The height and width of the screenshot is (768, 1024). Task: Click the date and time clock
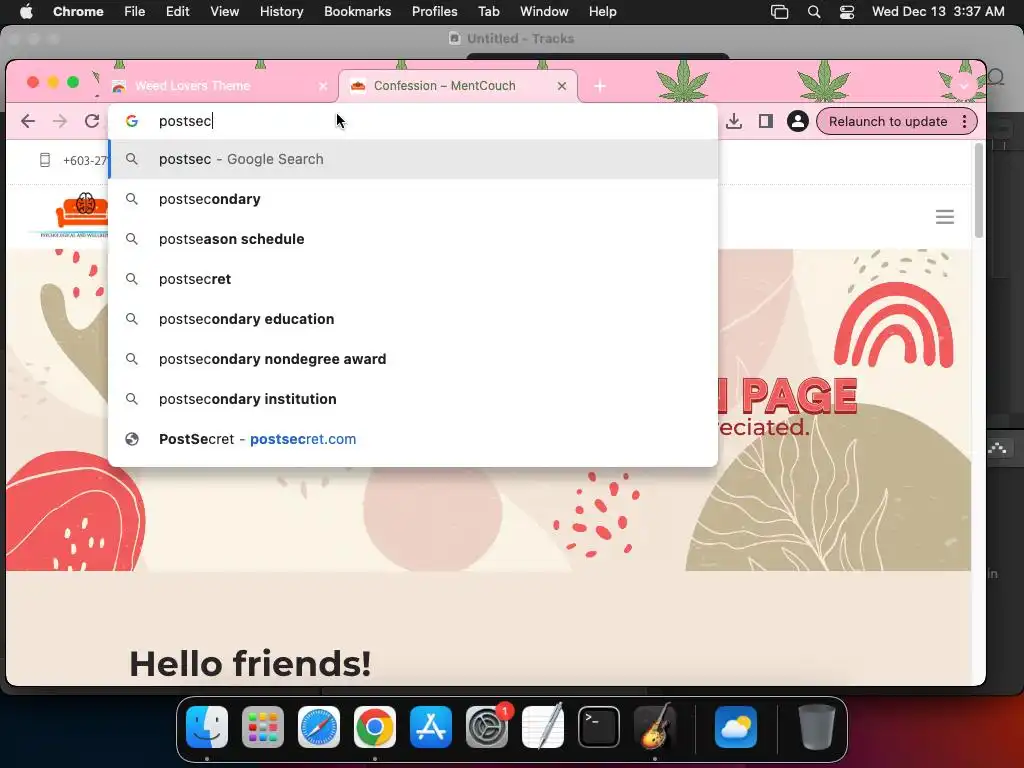(x=938, y=12)
